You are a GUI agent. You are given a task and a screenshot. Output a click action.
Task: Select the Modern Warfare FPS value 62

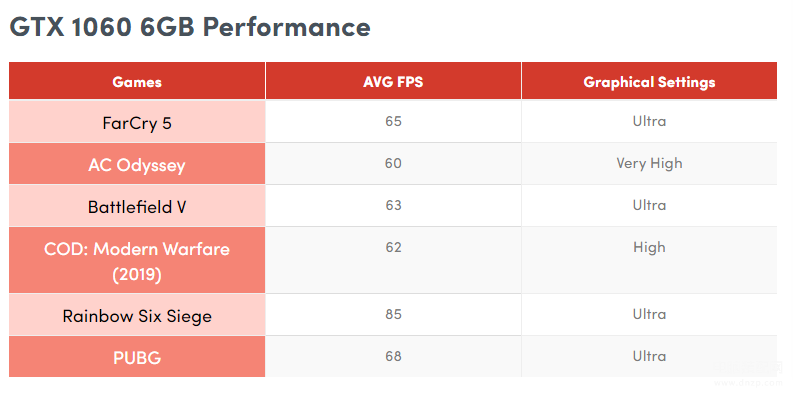[393, 247]
